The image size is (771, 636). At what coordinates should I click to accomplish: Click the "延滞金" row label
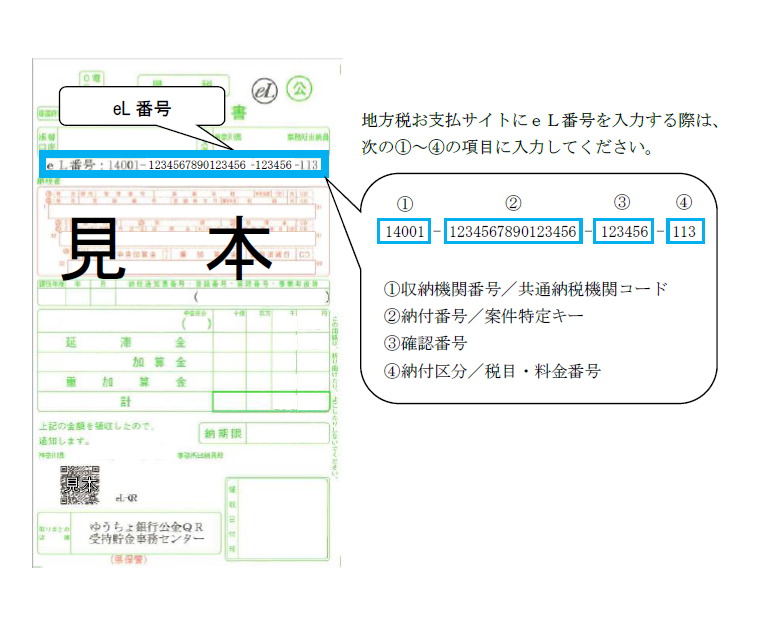click(x=126, y=342)
